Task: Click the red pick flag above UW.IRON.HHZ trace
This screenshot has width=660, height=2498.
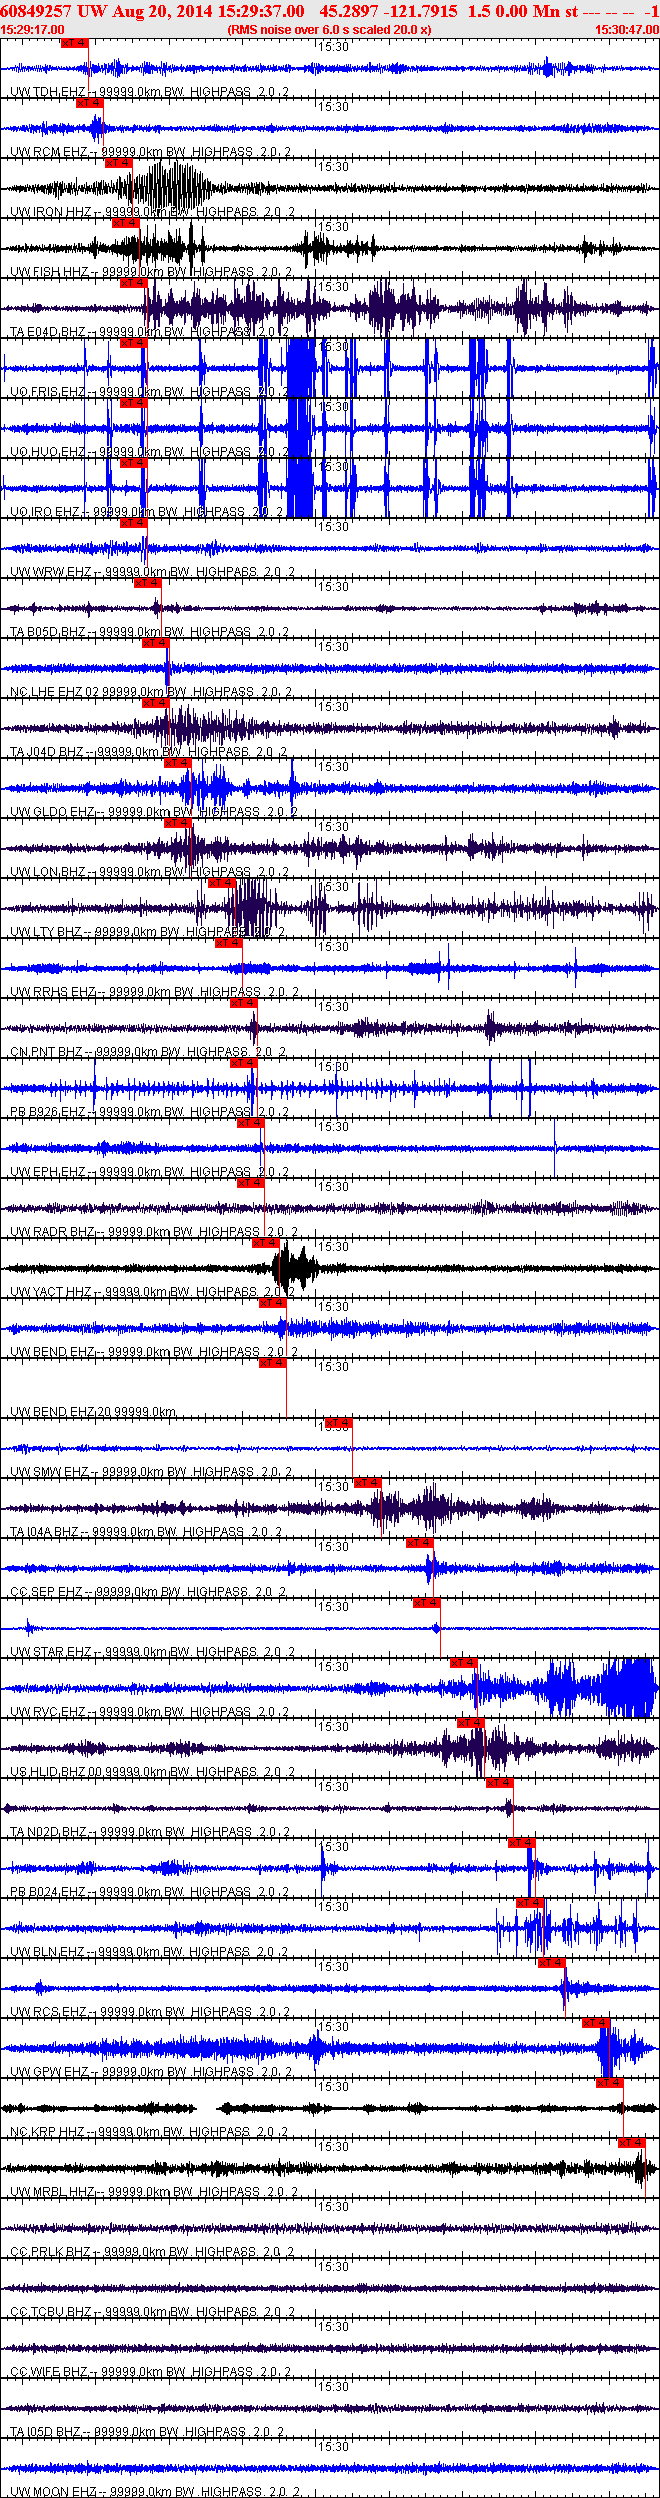Action: click(x=118, y=163)
